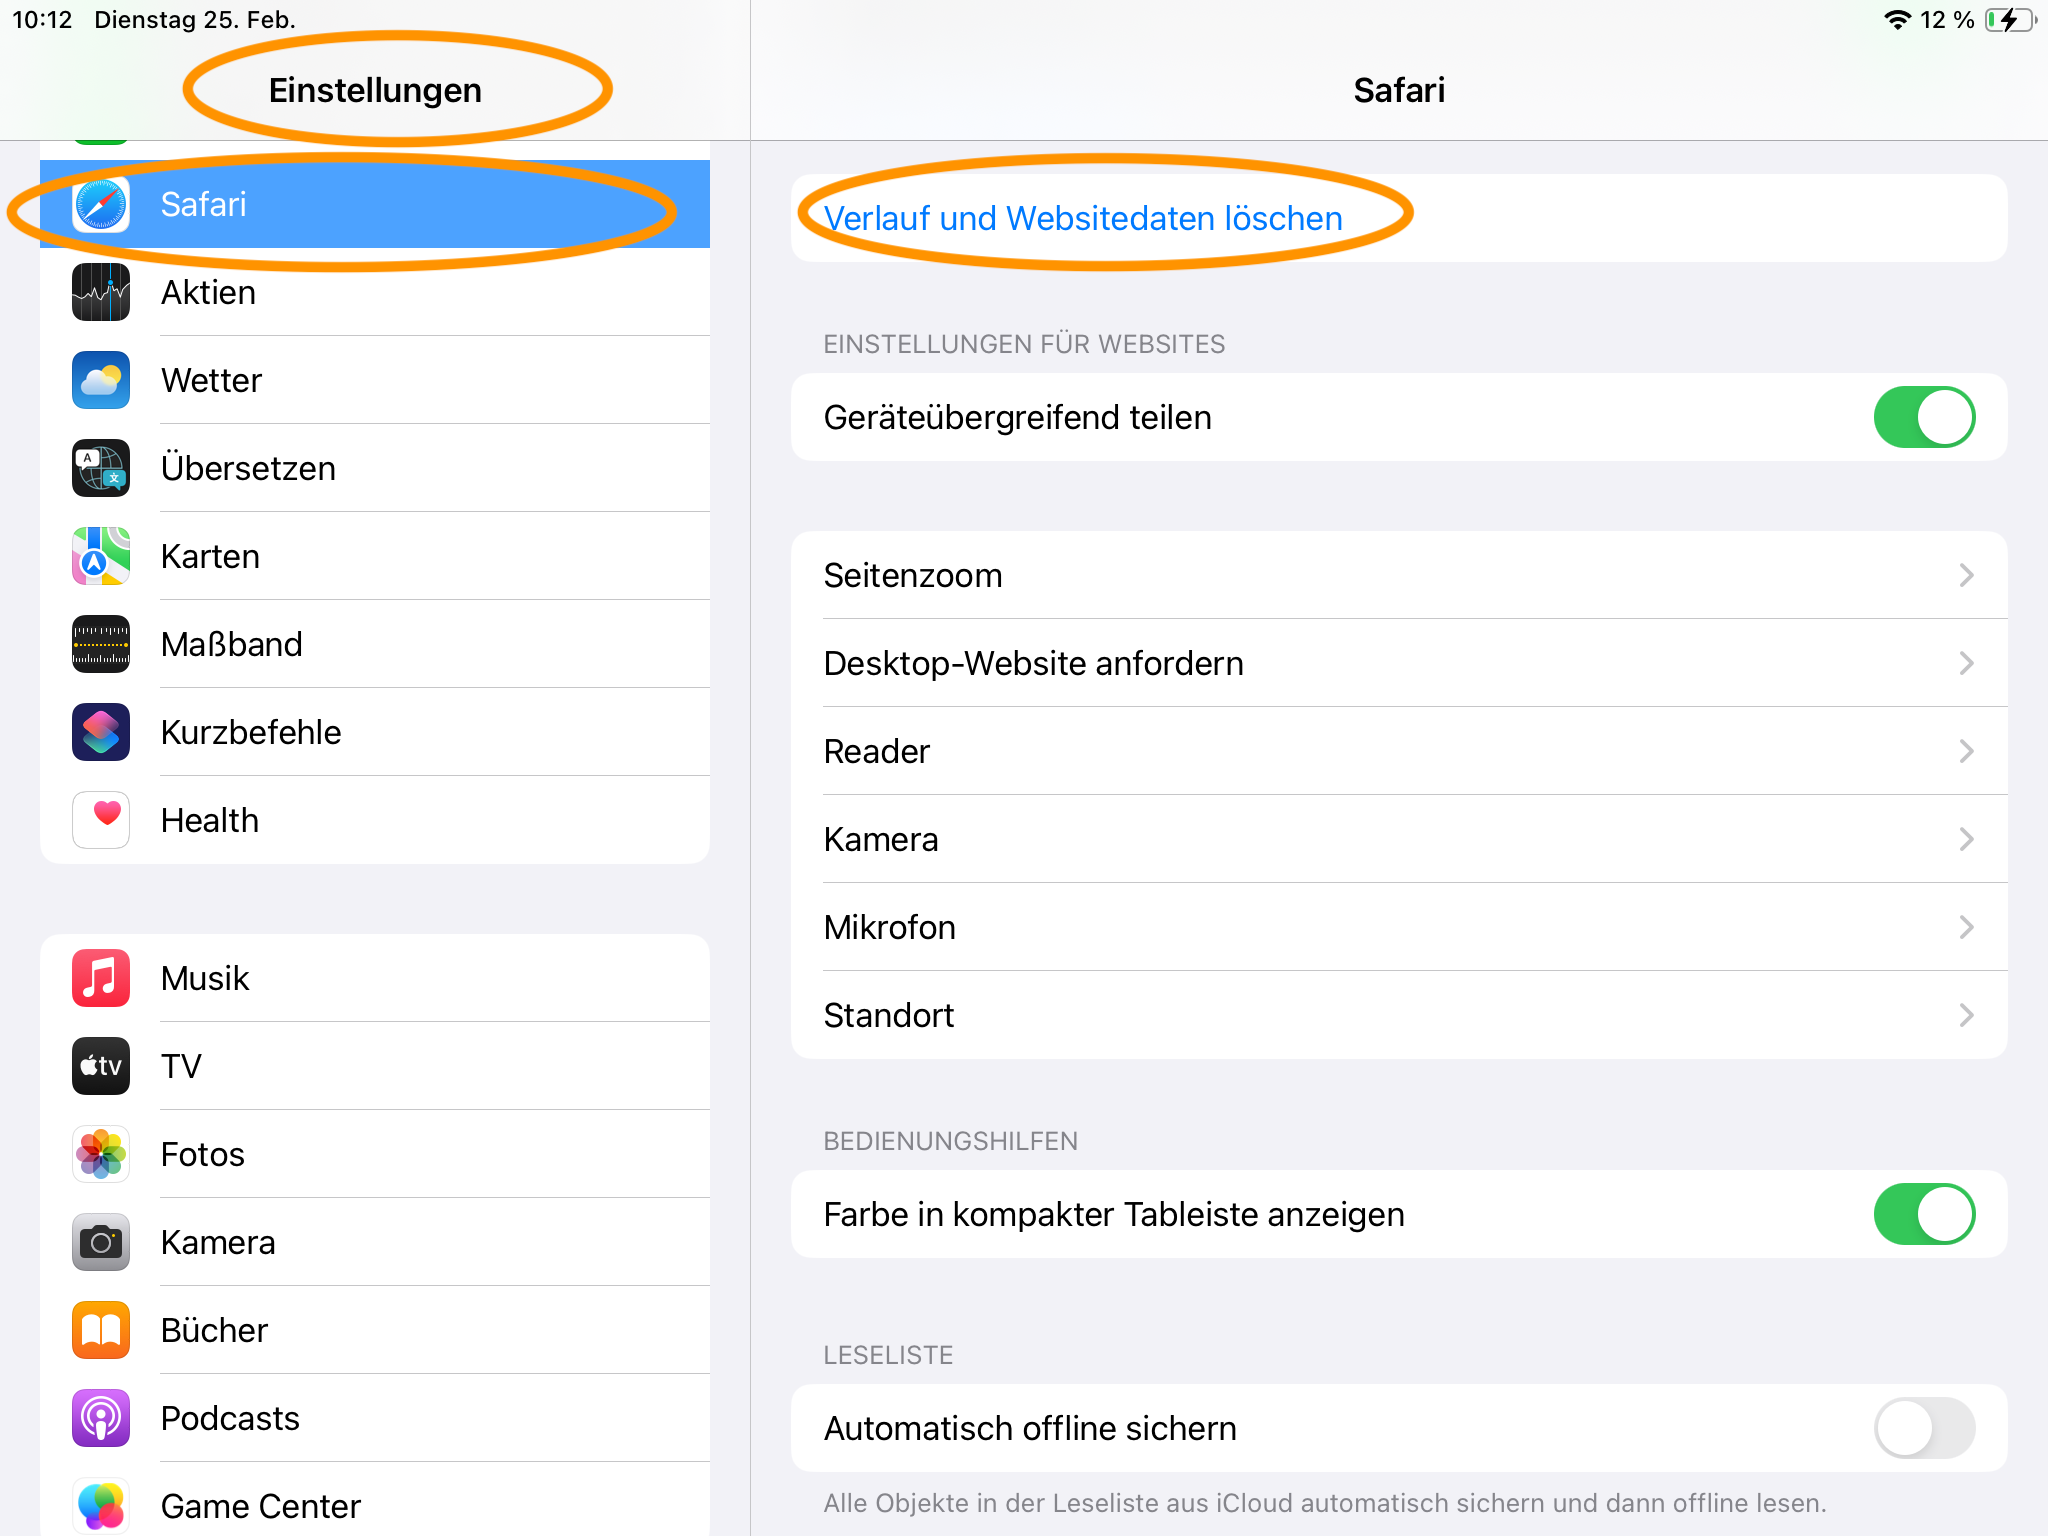Image resolution: width=2048 pixels, height=1536 pixels.
Task: Select Wetter in the sidebar
Action: (x=375, y=380)
